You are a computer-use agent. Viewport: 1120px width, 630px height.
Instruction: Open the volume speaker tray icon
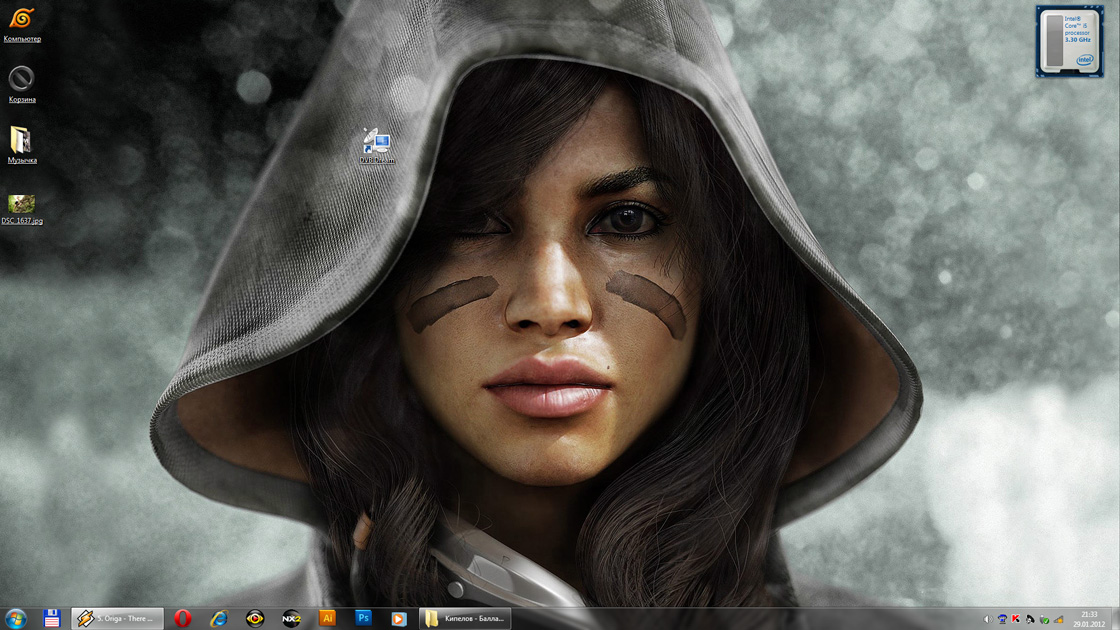987,620
